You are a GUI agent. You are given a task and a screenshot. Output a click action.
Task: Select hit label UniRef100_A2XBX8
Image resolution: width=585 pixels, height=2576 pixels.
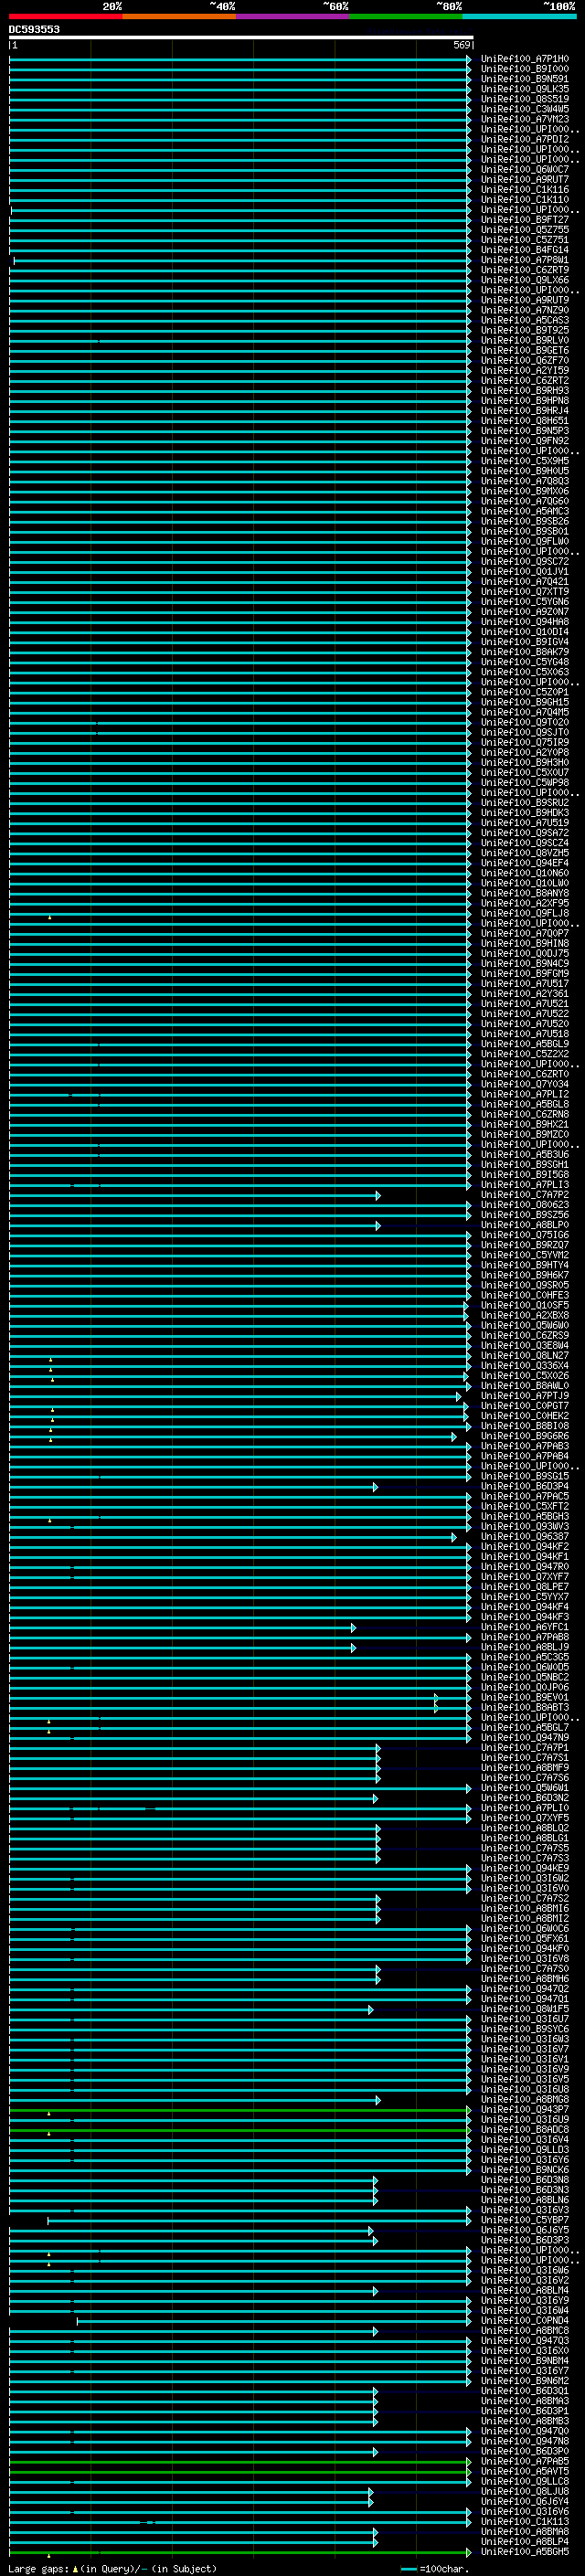(x=525, y=1315)
